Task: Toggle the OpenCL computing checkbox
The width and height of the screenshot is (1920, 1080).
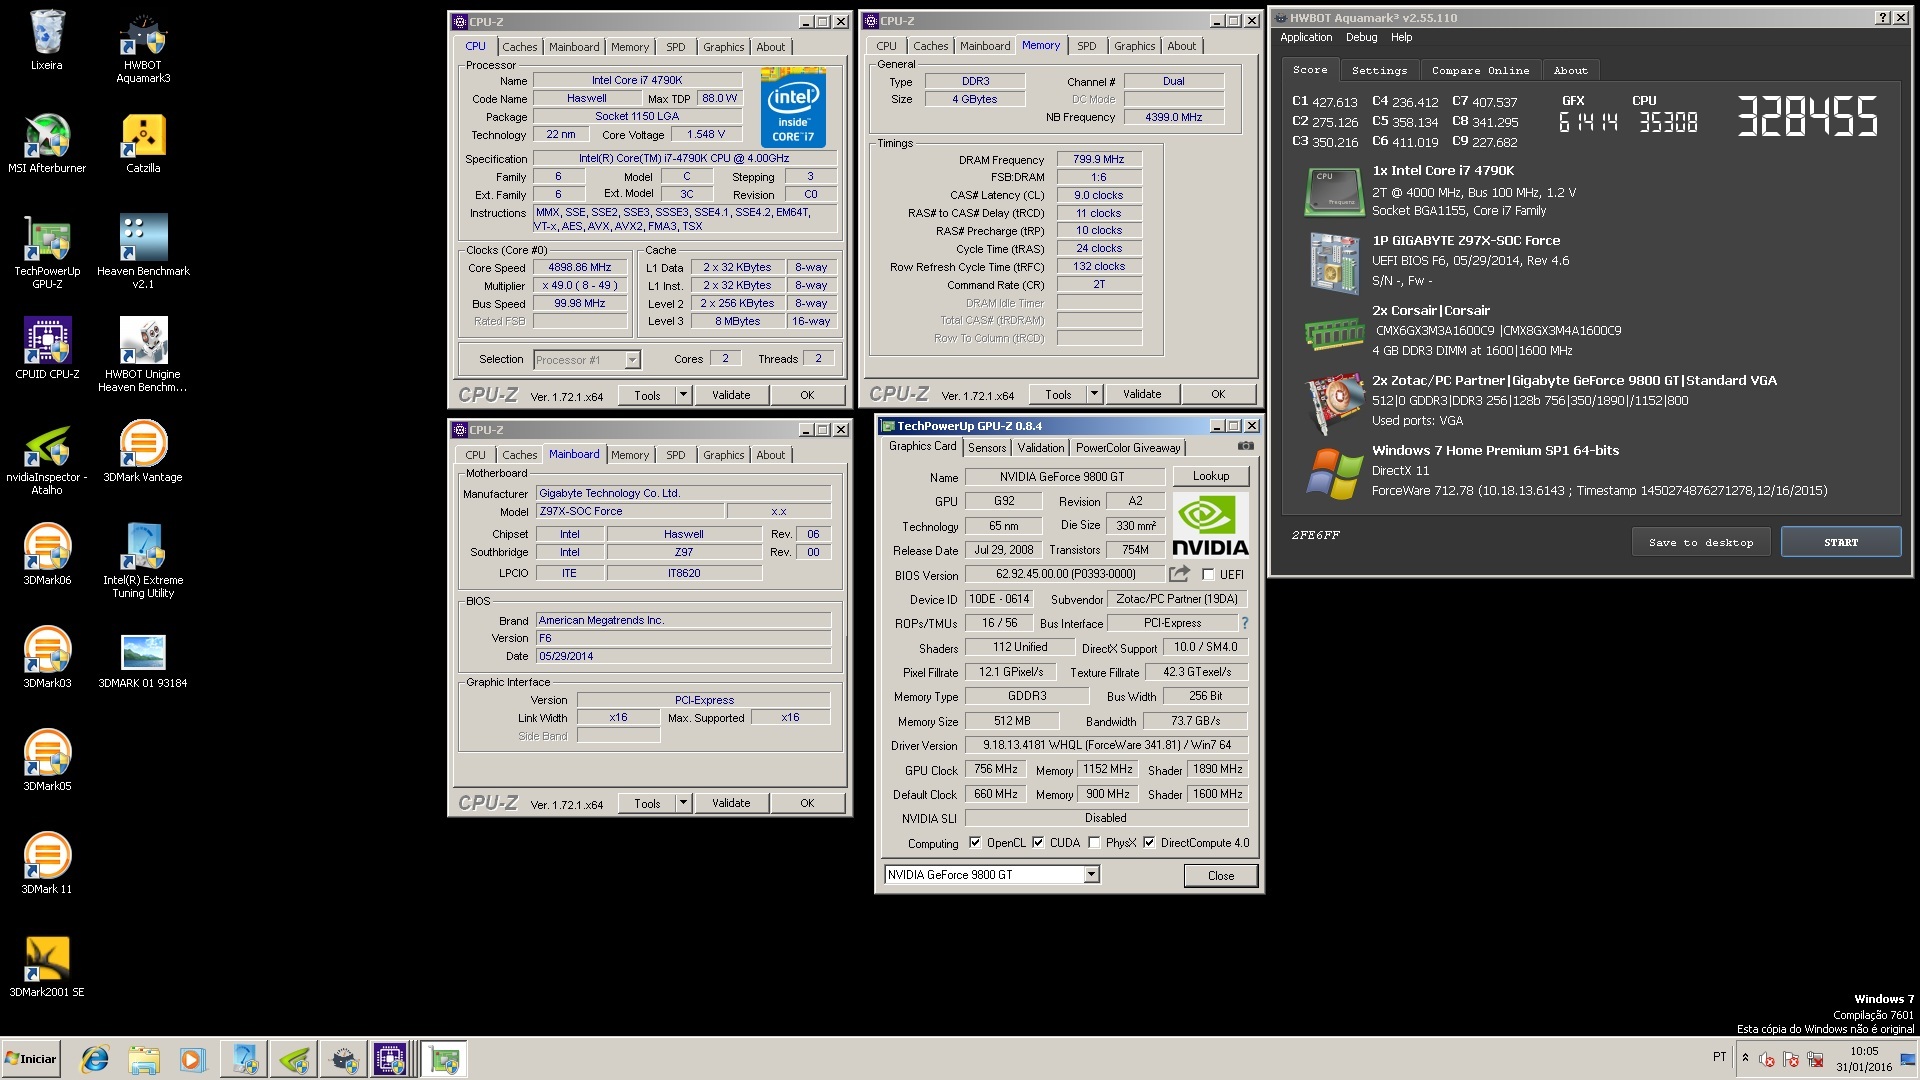Action: pyautogui.click(x=975, y=843)
